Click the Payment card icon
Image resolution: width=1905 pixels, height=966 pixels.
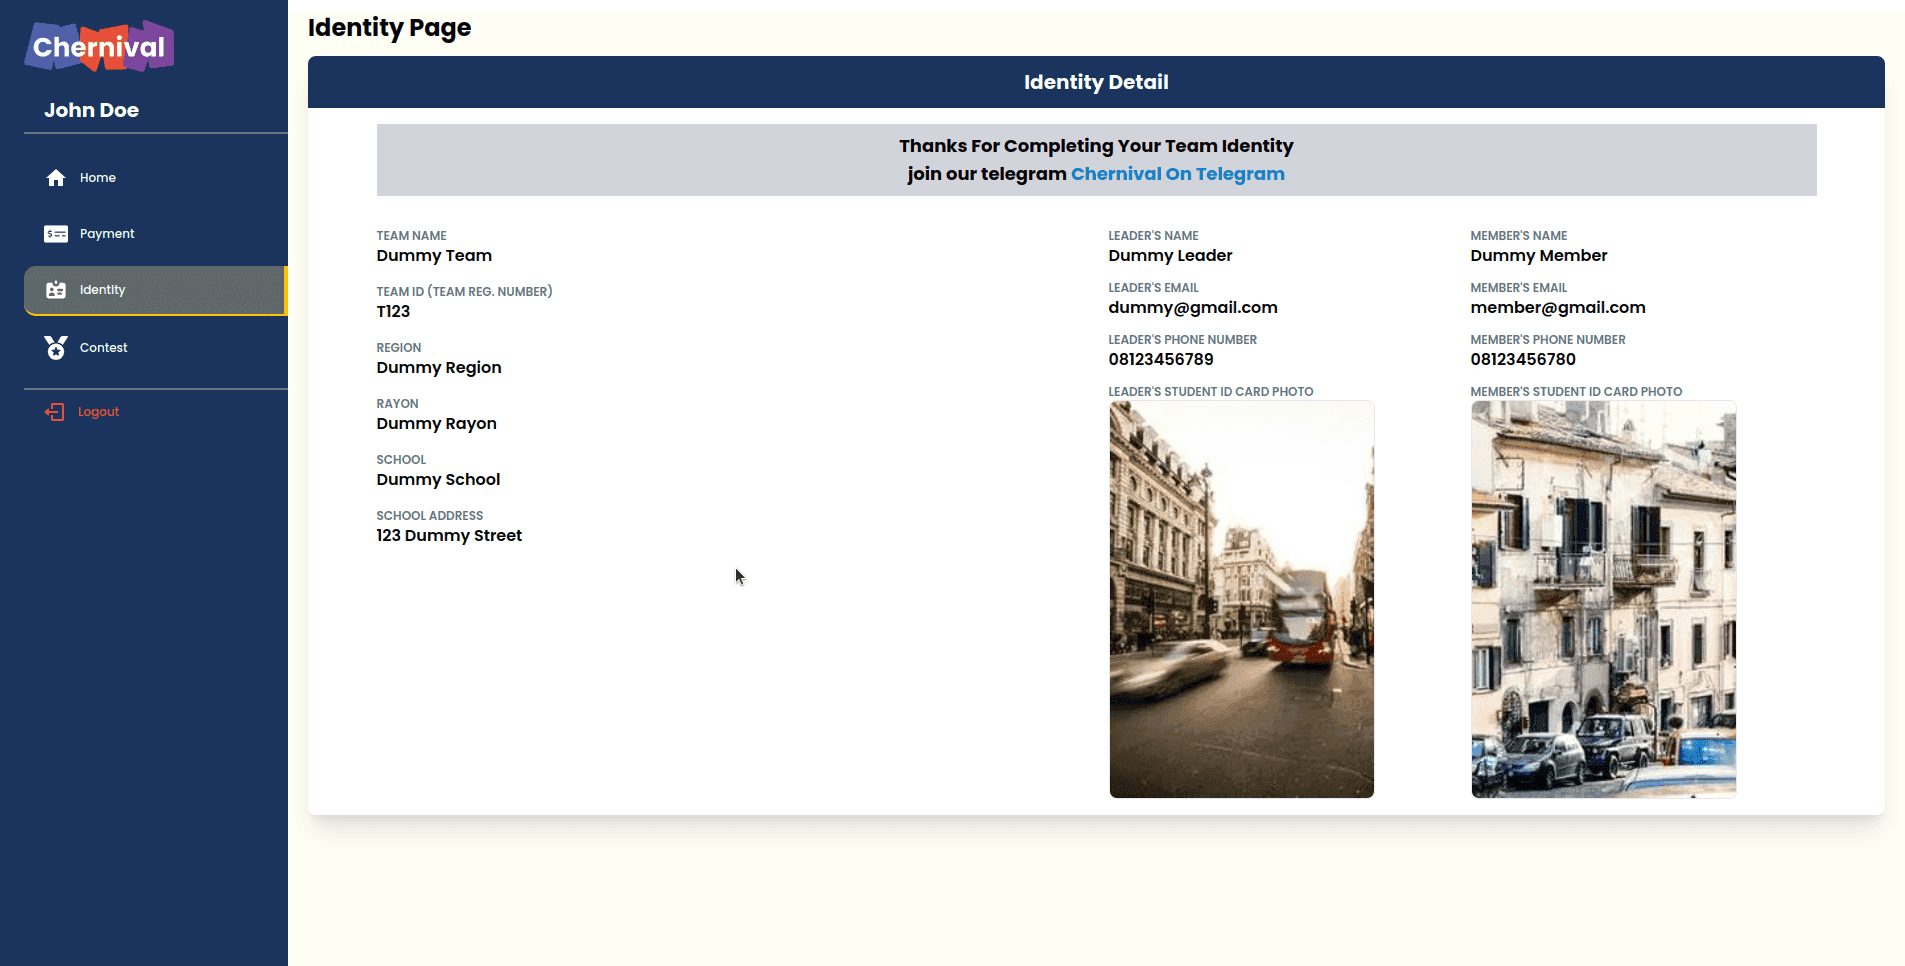(56, 234)
